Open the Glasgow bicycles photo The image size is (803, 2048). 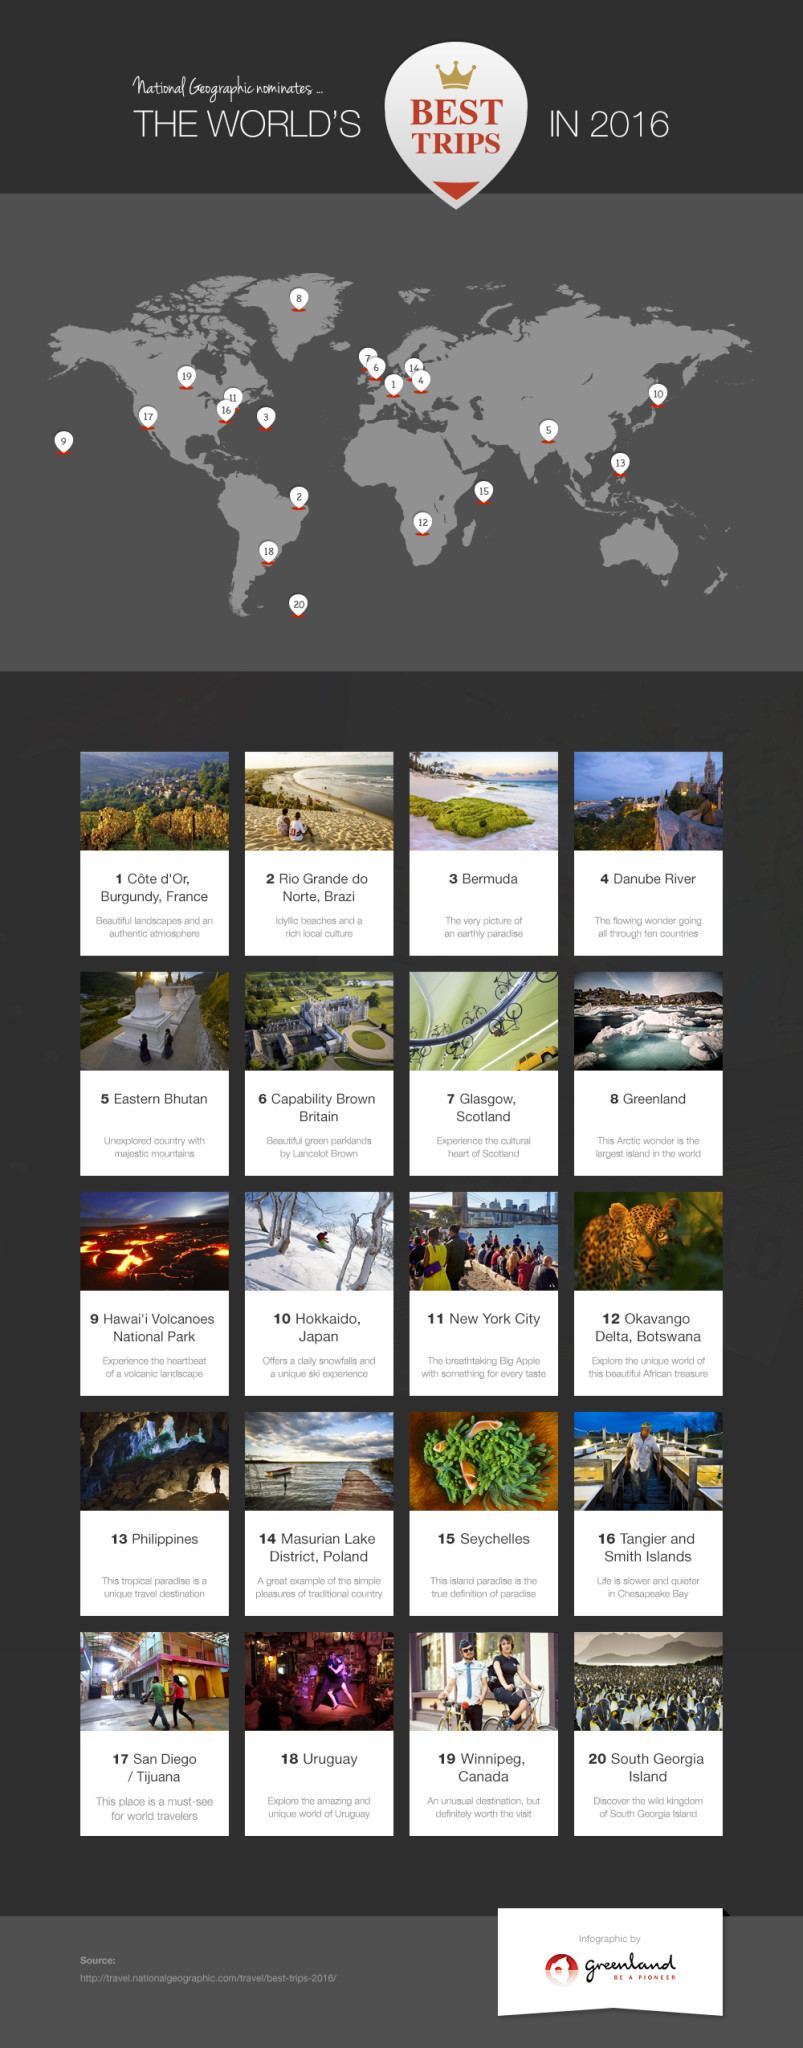[x=483, y=1021]
